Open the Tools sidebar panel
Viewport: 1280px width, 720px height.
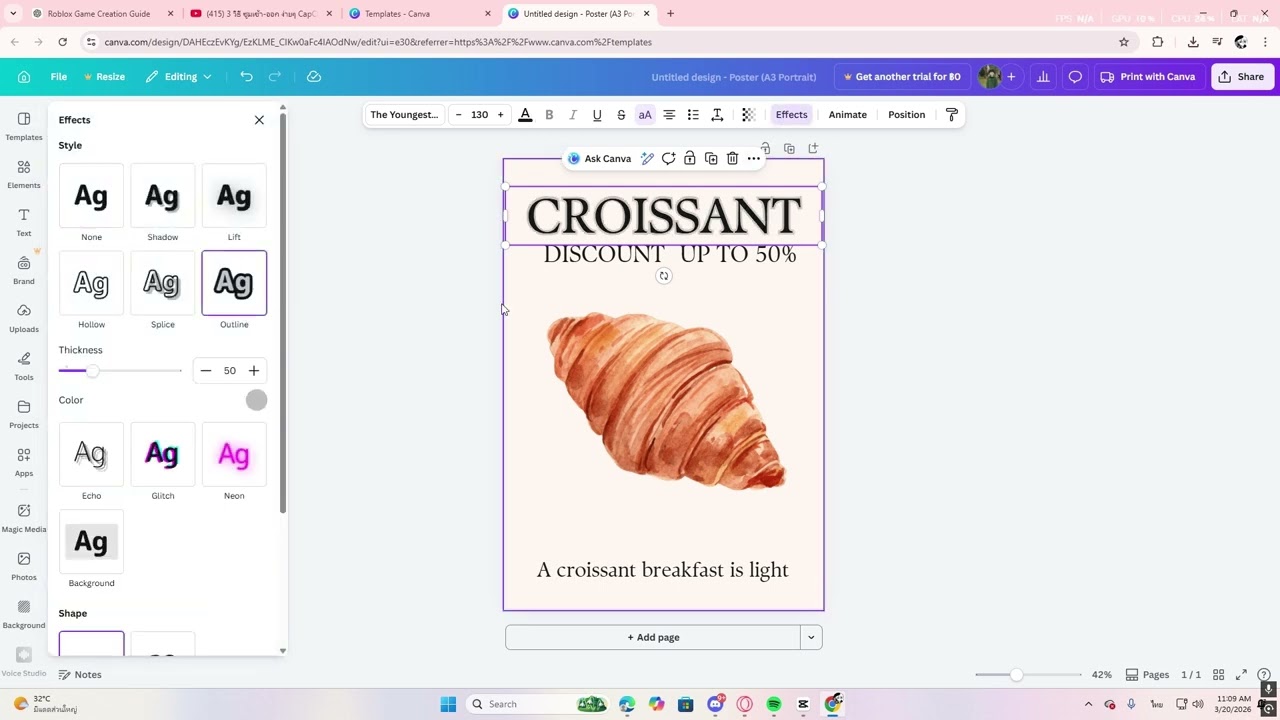coord(24,366)
